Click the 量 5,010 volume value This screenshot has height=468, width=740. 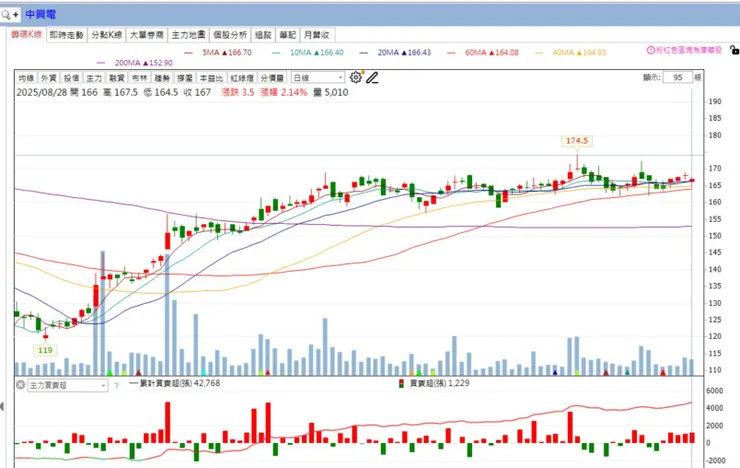tap(331, 92)
